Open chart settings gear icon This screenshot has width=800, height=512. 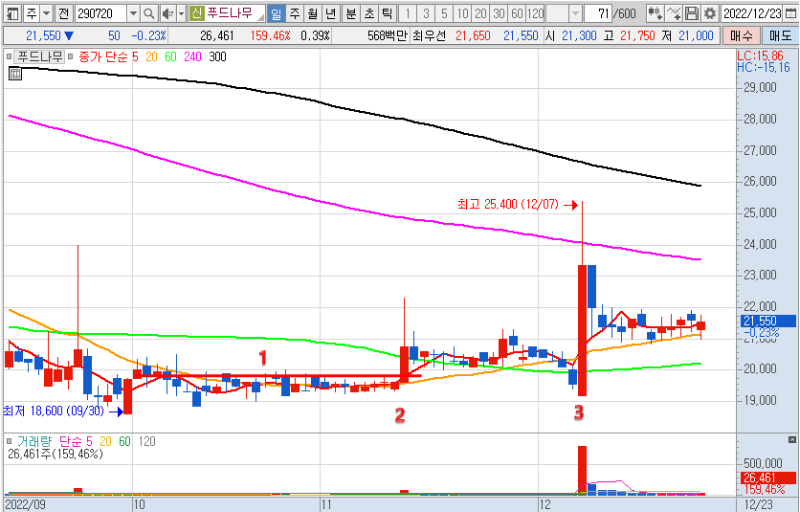[710, 13]
